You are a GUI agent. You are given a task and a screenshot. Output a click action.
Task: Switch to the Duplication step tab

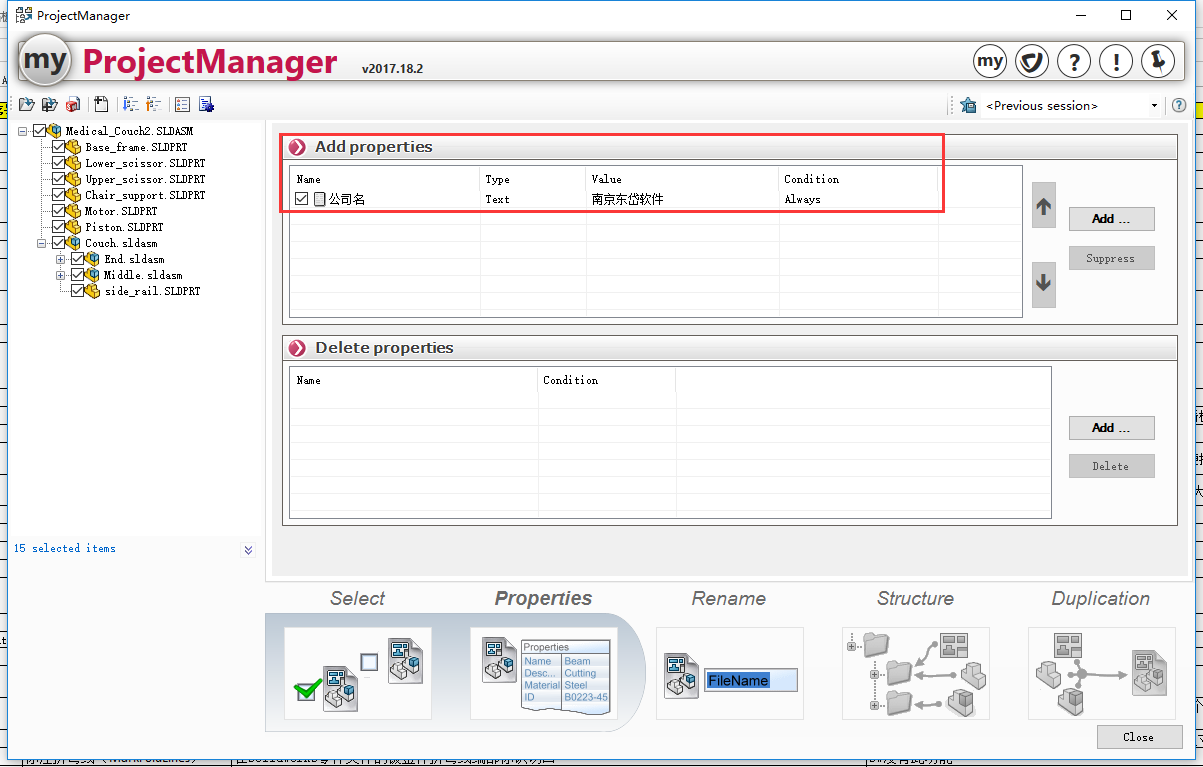[1101, 673]
